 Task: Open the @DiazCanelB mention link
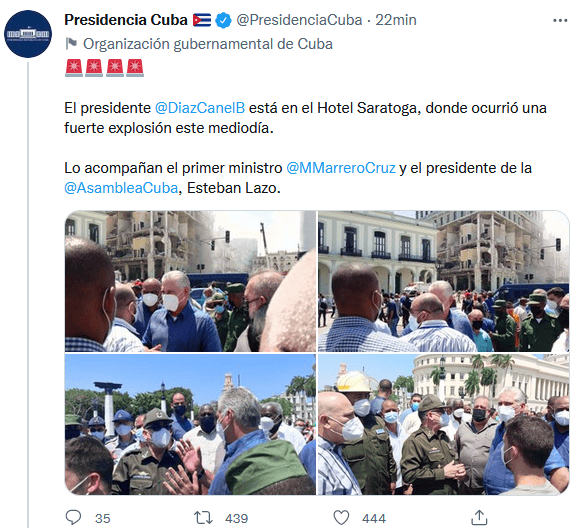coord(200,108)
